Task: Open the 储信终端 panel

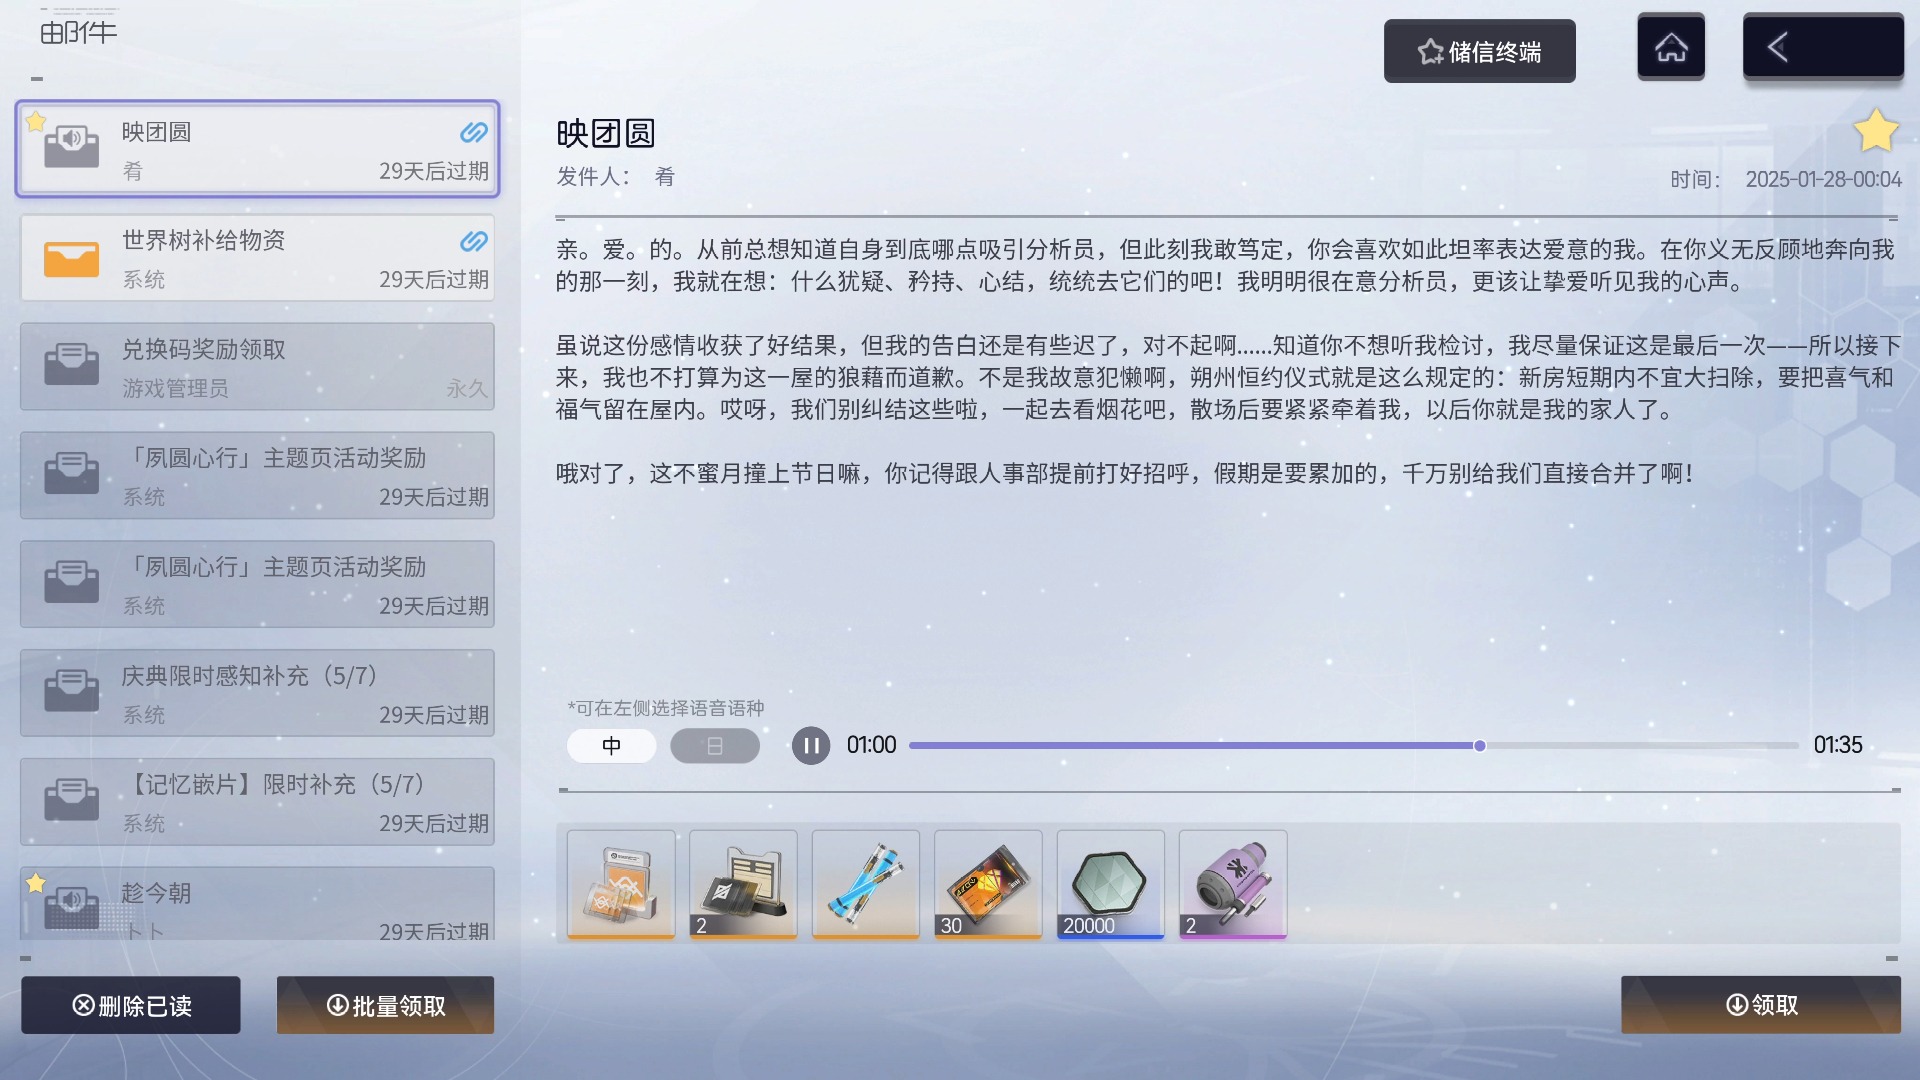Action: coord(1479,51)
